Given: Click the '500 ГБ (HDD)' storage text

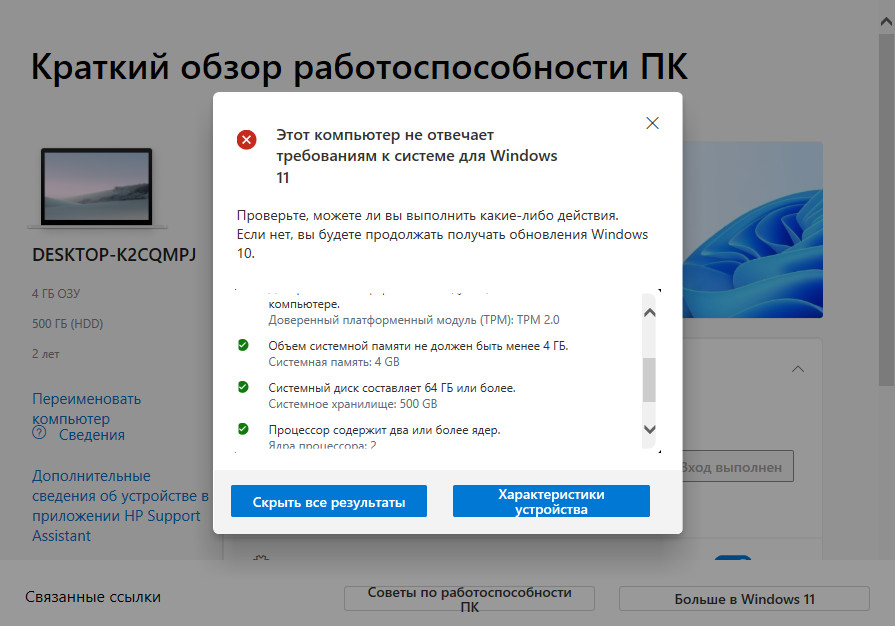Looking at the screenshot, I should [x=67, y=324].
